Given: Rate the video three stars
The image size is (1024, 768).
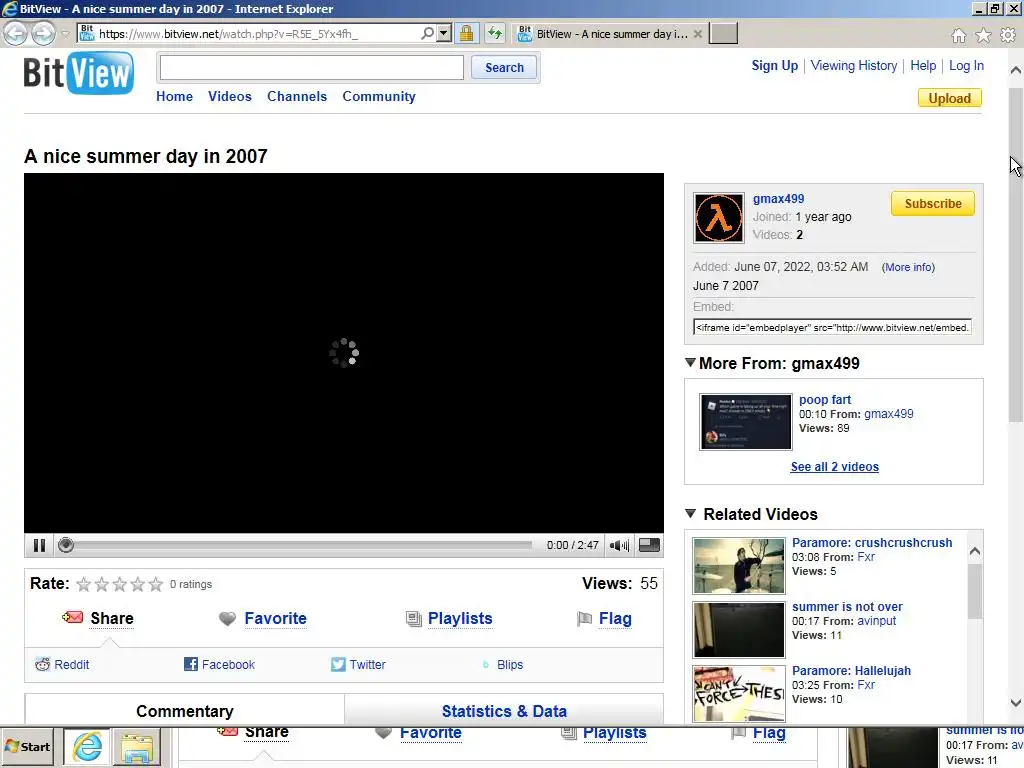Looking at the screenshot, I should pyautogui.click(x=120, y=584).
